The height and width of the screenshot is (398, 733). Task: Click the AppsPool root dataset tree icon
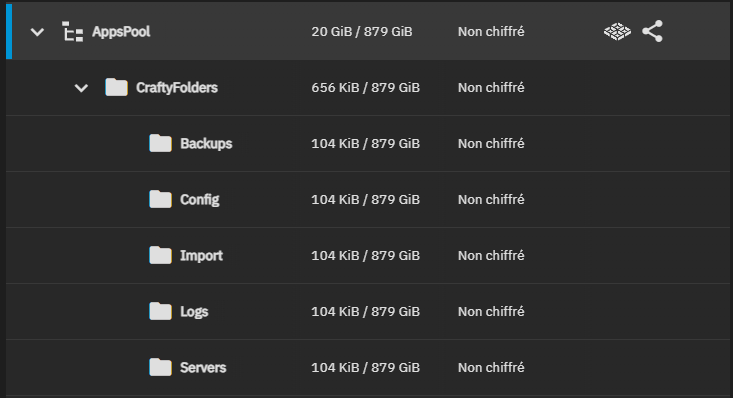click(72, 32)
